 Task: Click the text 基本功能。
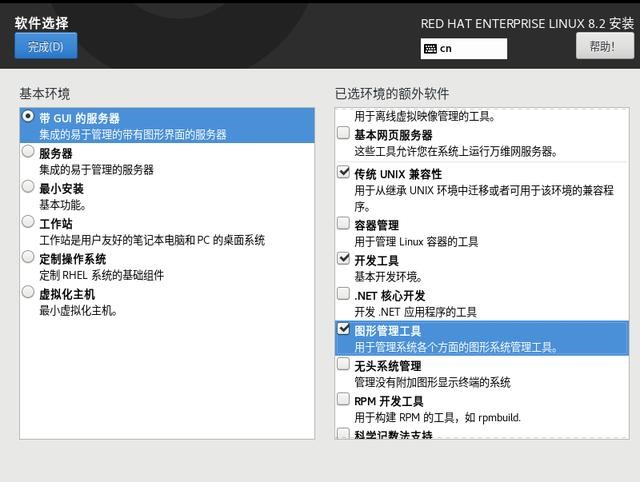[x=62, y=204]
